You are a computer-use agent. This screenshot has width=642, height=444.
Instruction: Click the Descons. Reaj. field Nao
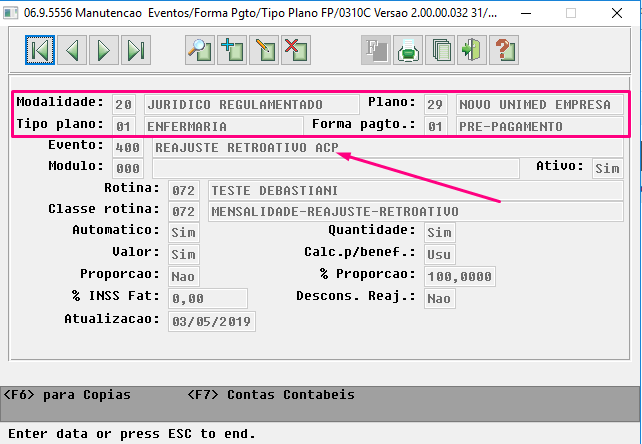440,298
